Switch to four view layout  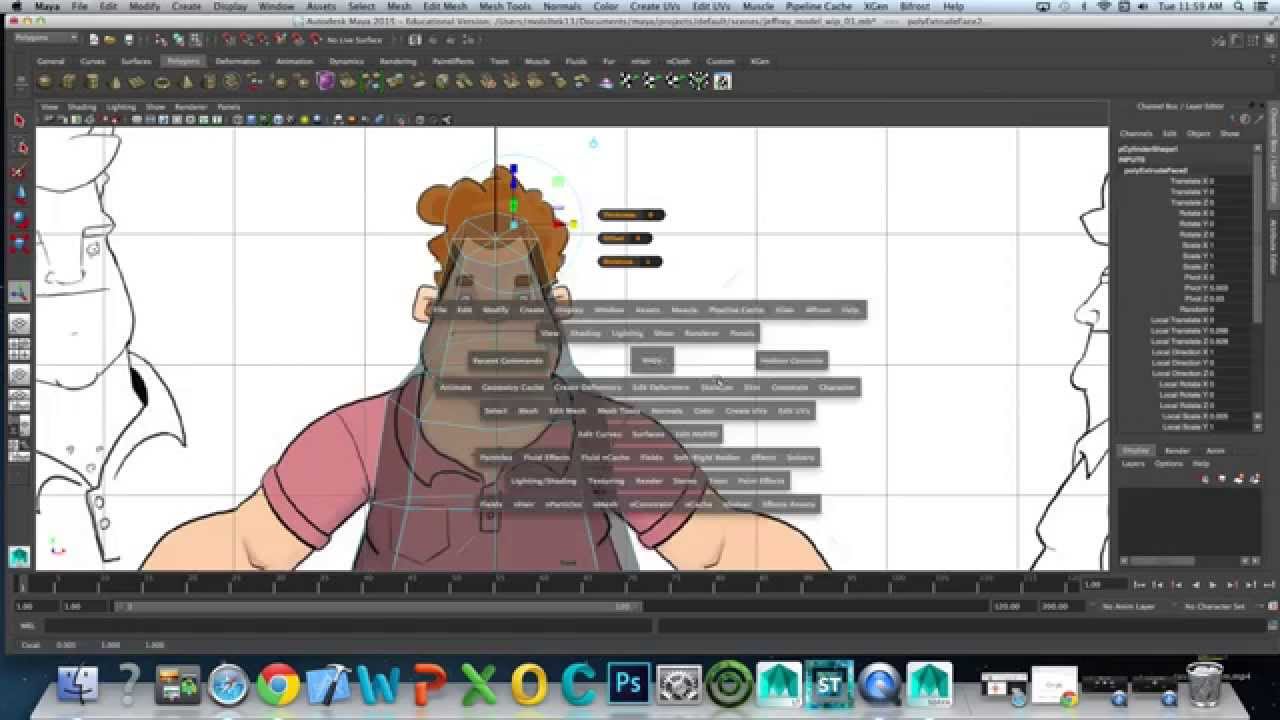tap(19, 350)
